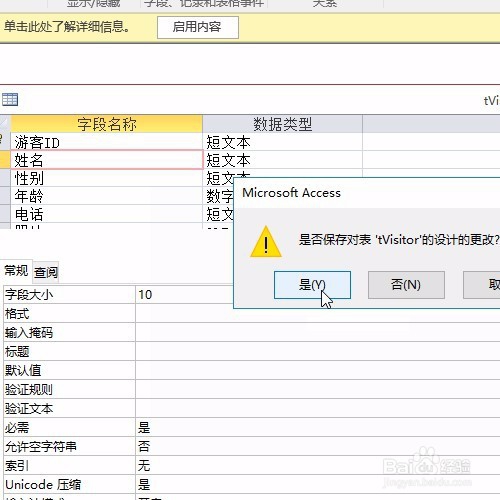Select the 游客ID field name cell

[x=107, y=142]
